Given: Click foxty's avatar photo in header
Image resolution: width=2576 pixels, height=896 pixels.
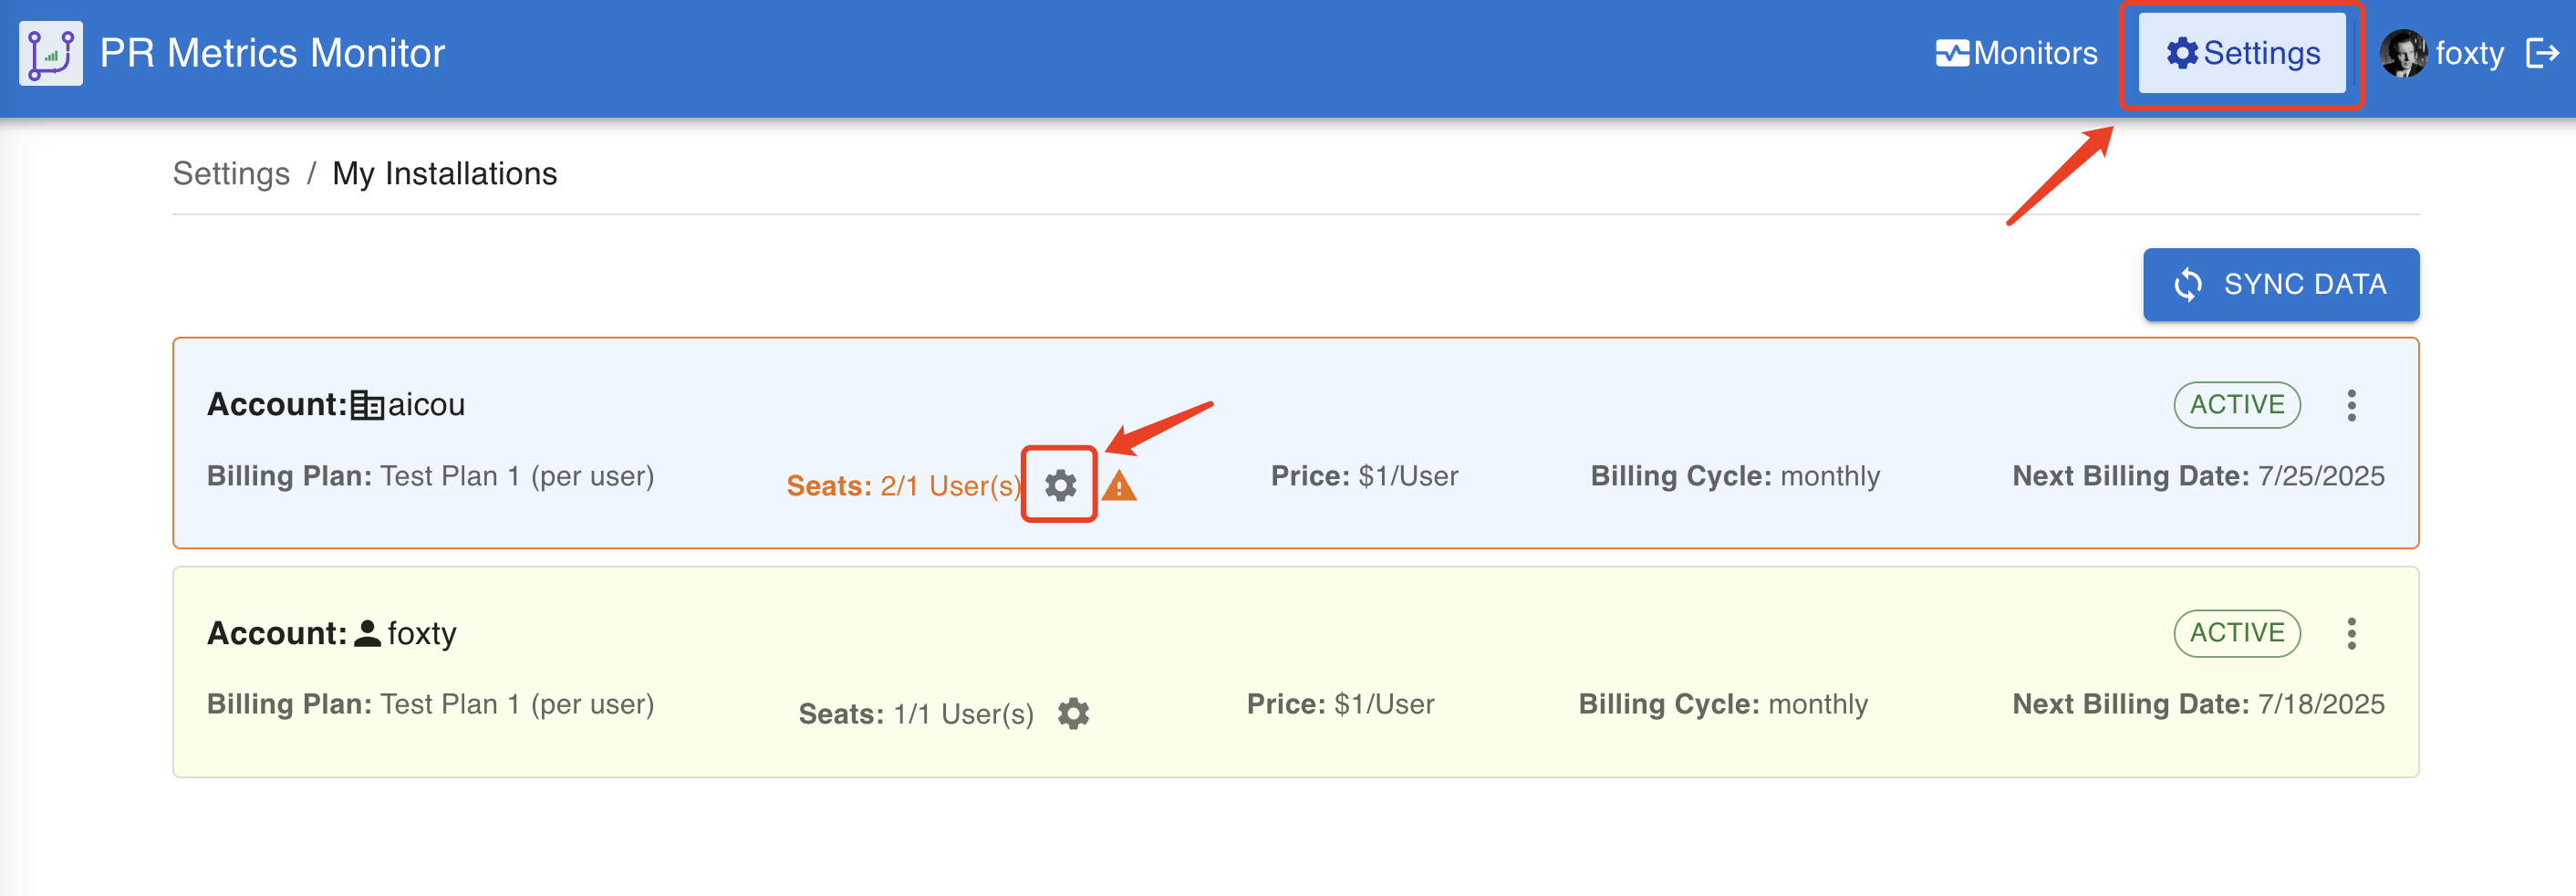Looking at the screenshot, I should coord(2403,53).
